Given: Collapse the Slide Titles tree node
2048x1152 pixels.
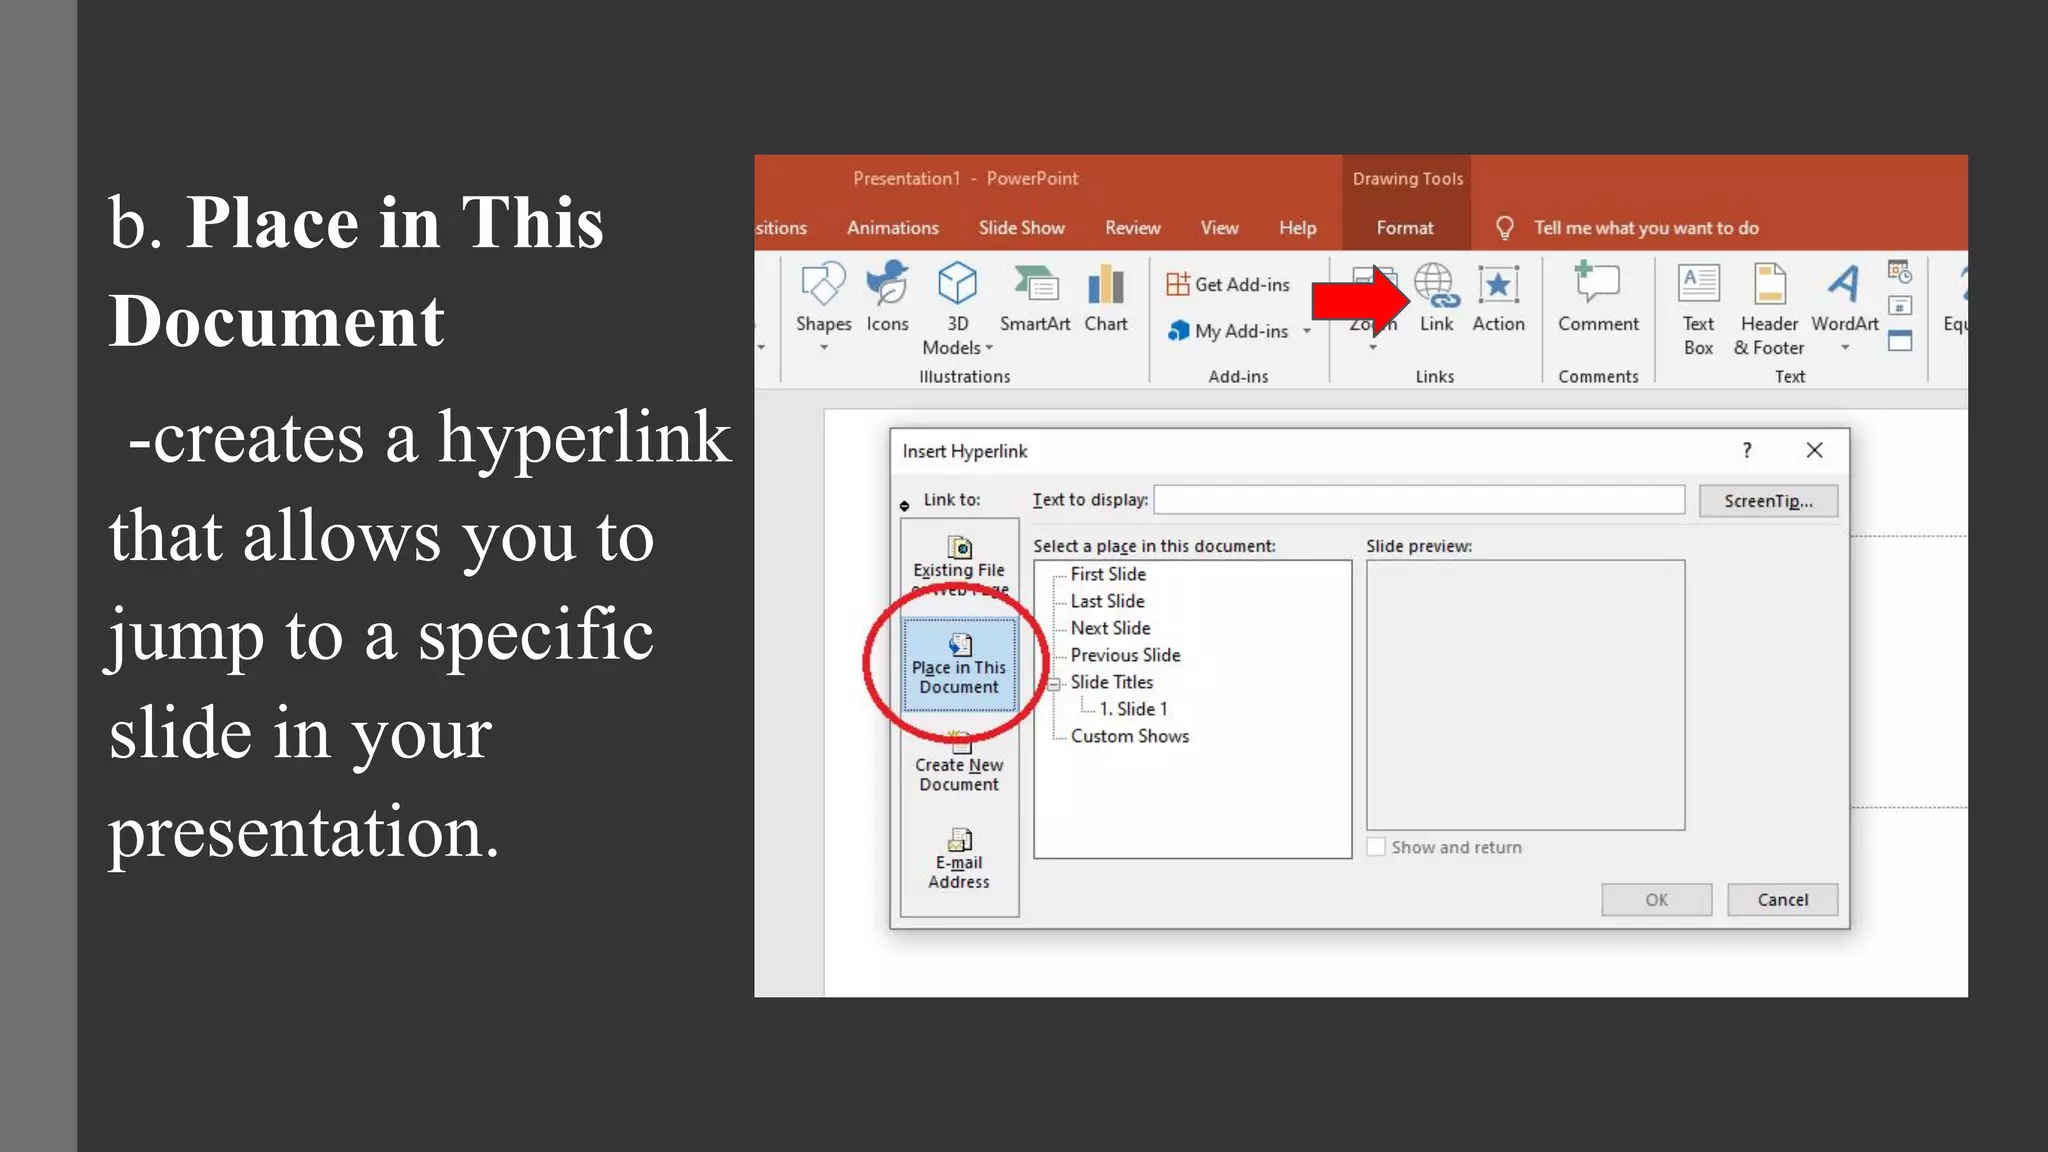Looking at the screenshot, I should (x=1054, y=684).
